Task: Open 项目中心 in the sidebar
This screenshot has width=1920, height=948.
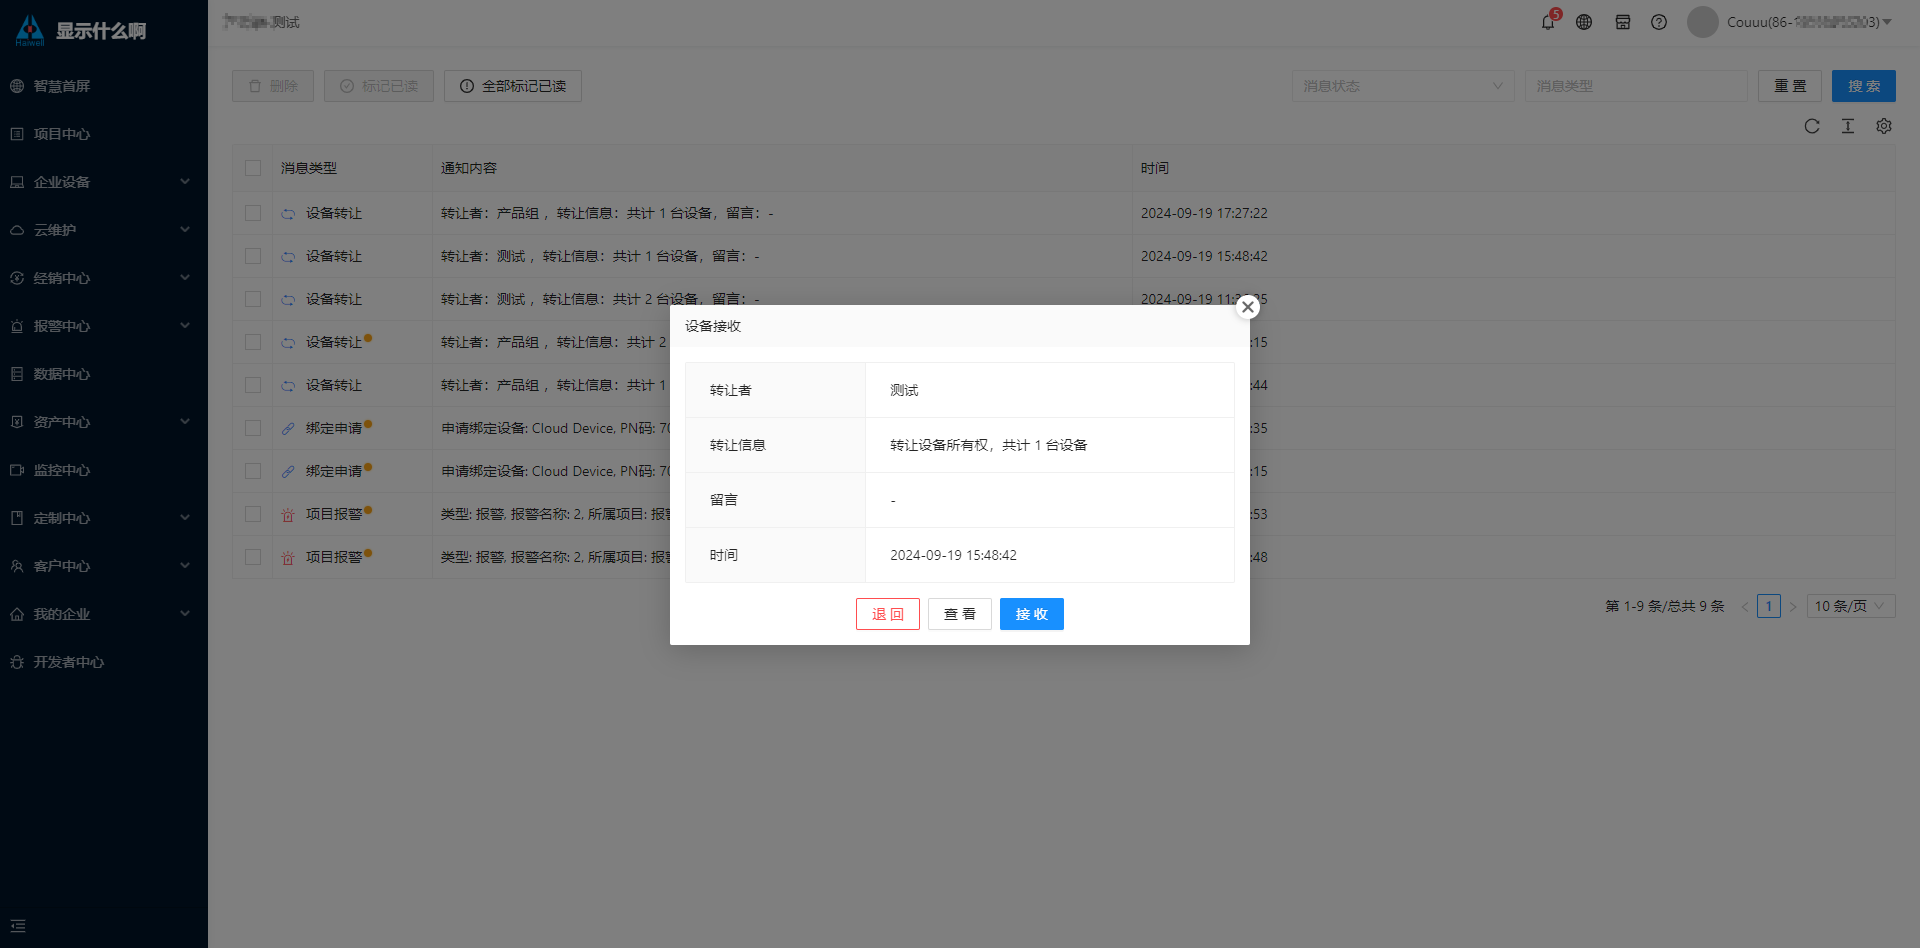Action: click(104, 134)
